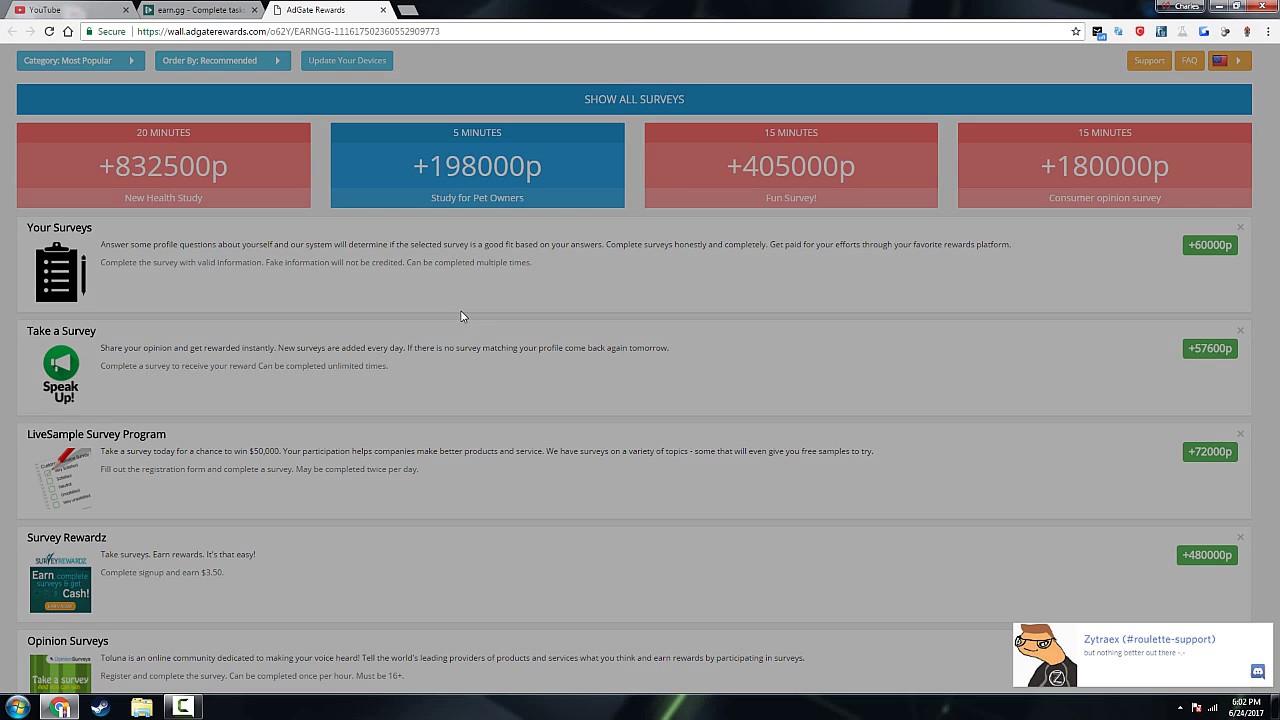Open the FAQ button

click(x=1189, y=61)
